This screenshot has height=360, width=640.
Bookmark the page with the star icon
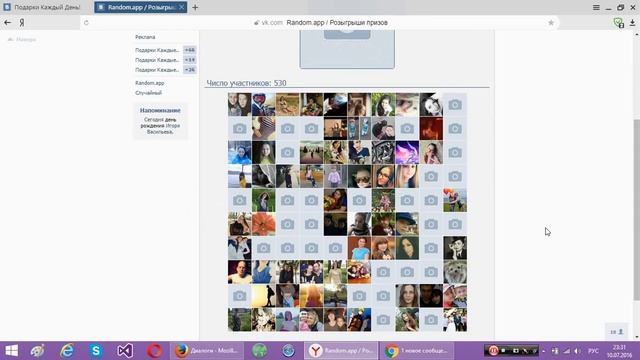click(551, 23)
